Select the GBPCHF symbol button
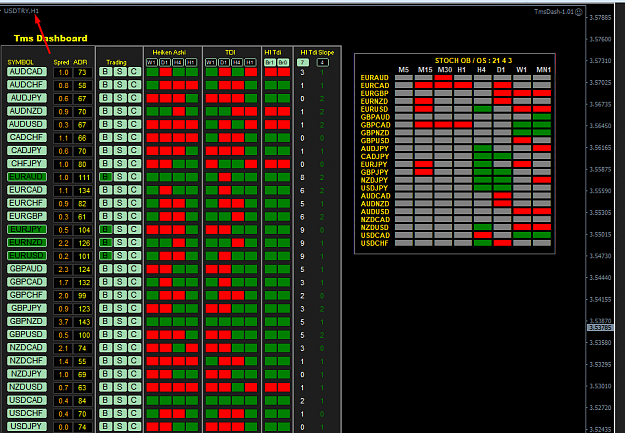The image size is (625, 433). [27, 295]
